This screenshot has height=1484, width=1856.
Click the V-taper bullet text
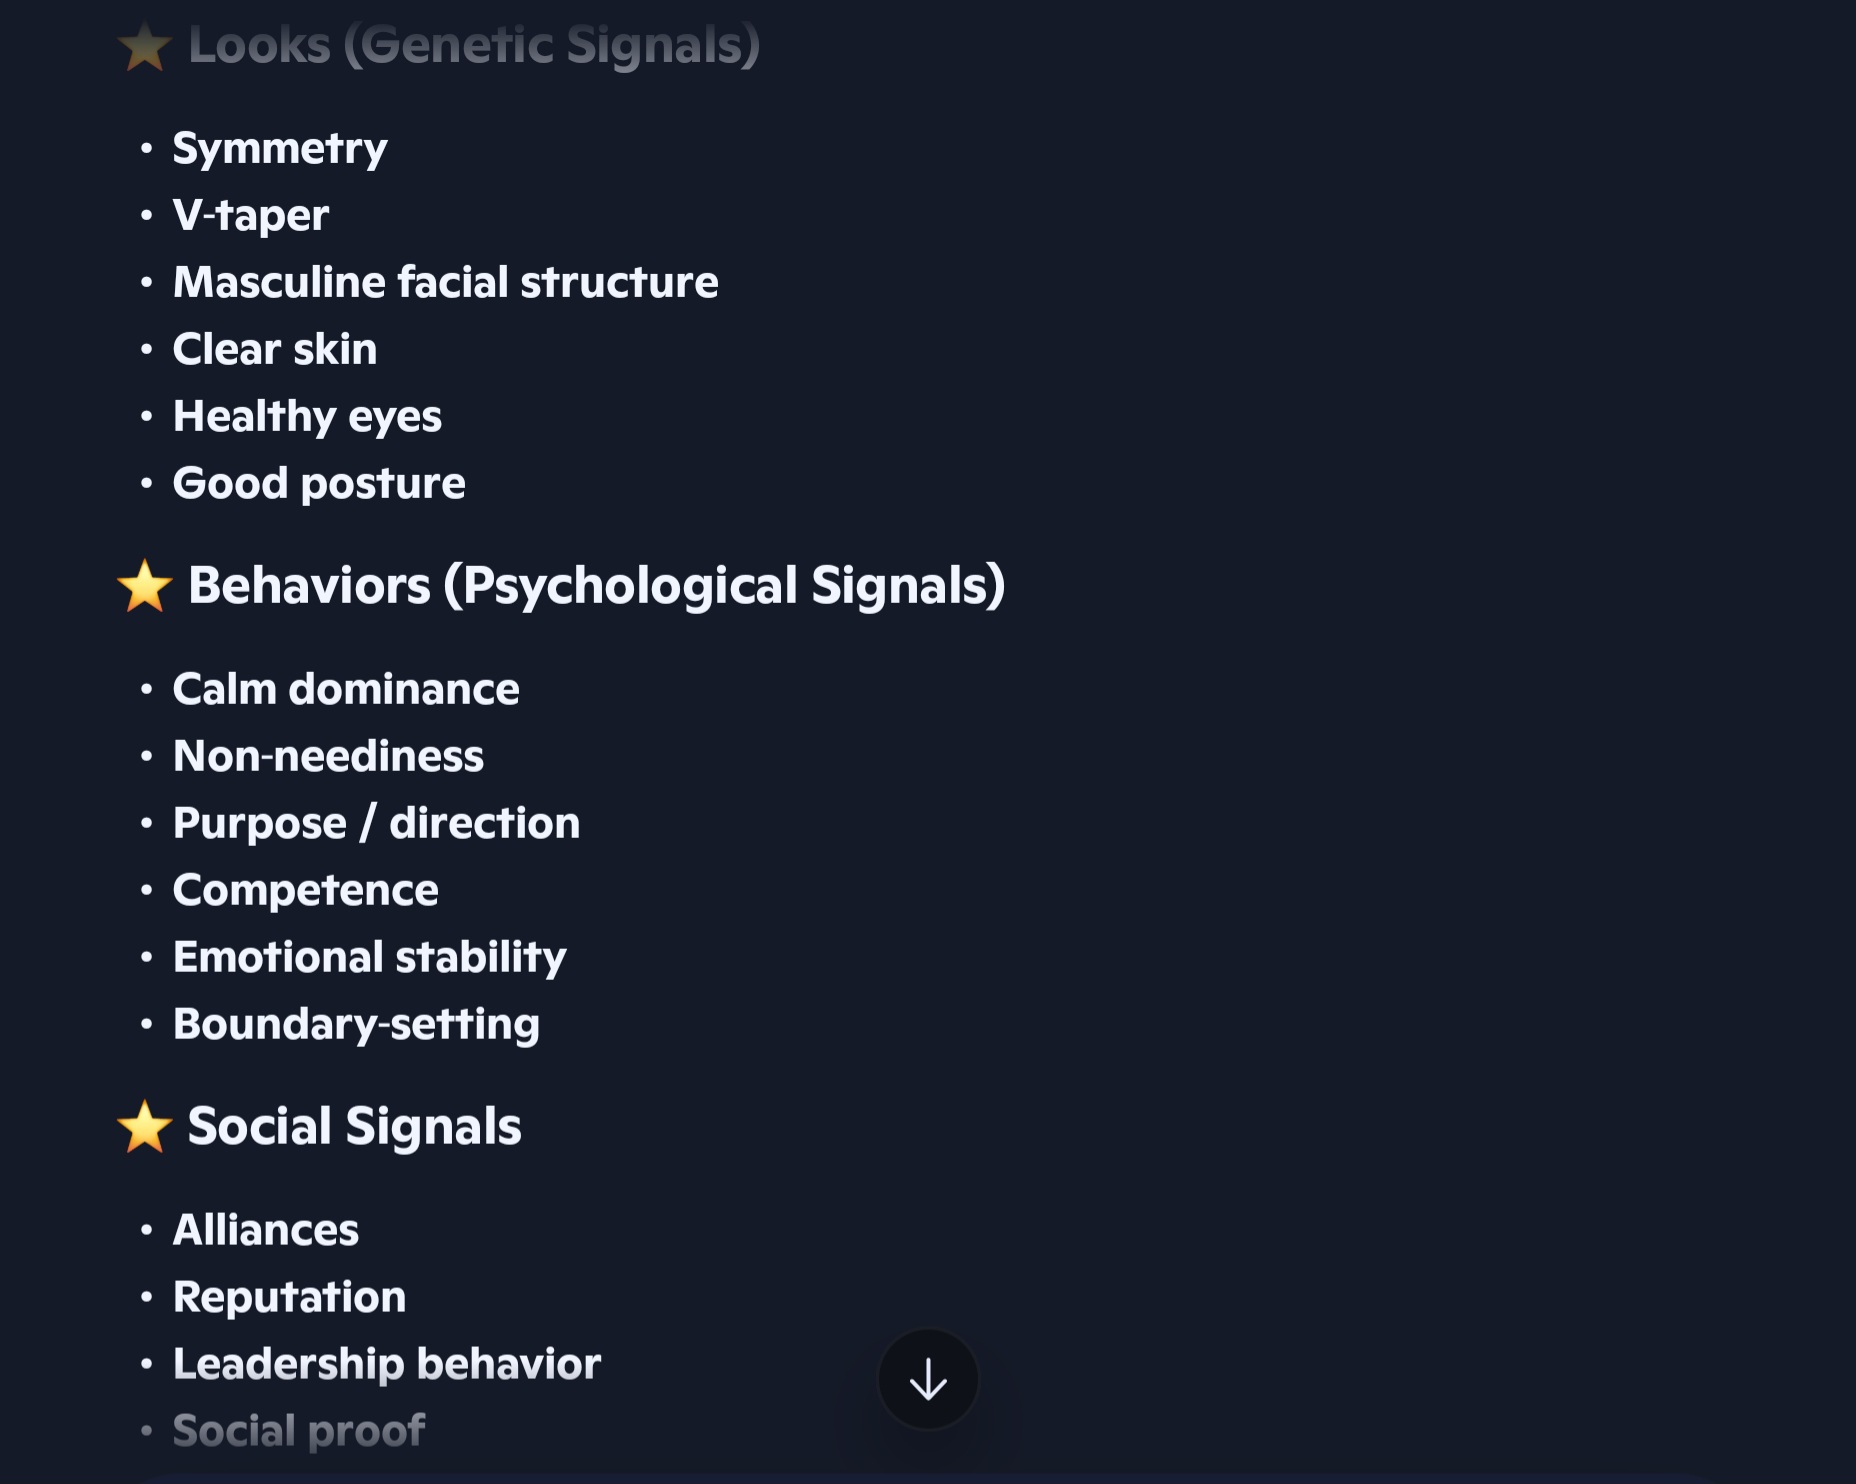[251, 215]
